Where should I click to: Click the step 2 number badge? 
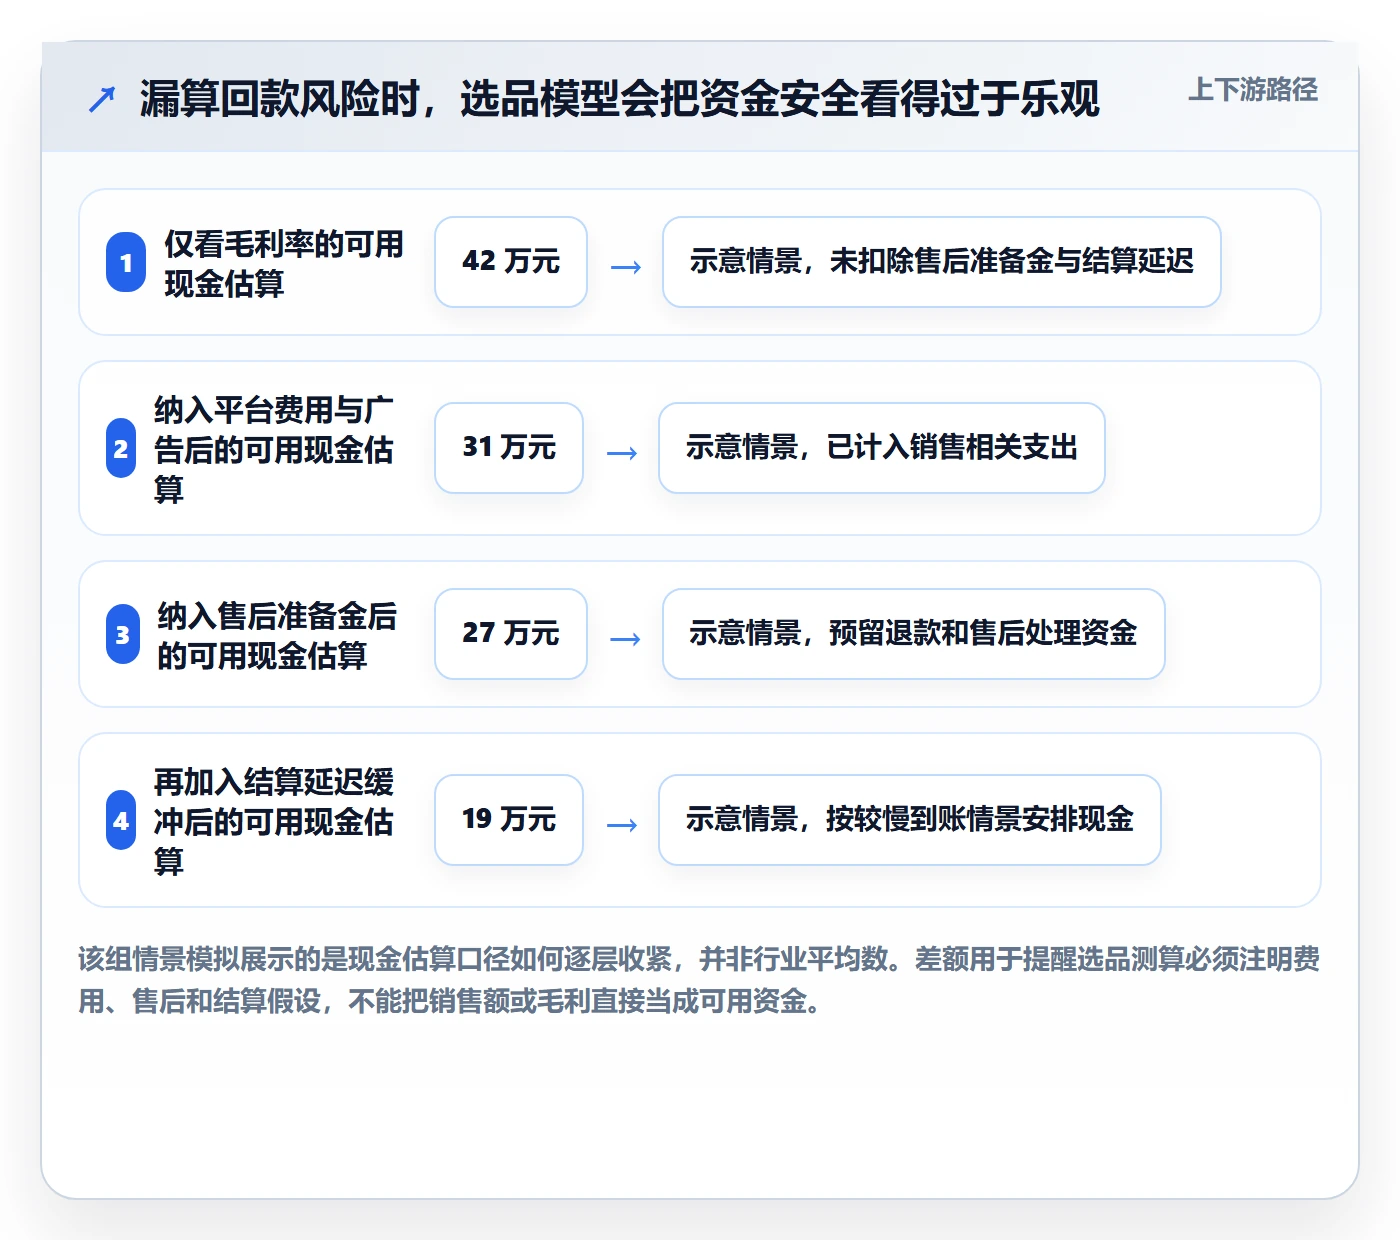(121, 448)
